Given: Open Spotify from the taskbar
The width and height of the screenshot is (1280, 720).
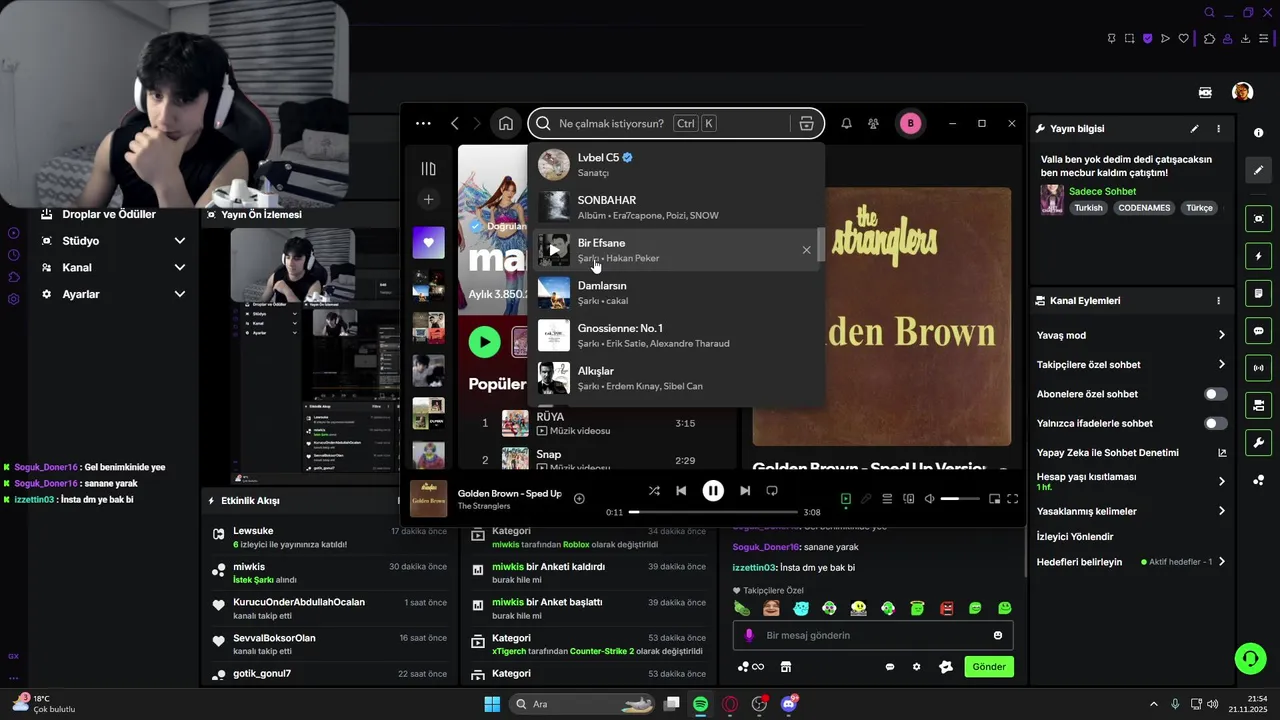Looking at the screenshot, I should point(701,704).
